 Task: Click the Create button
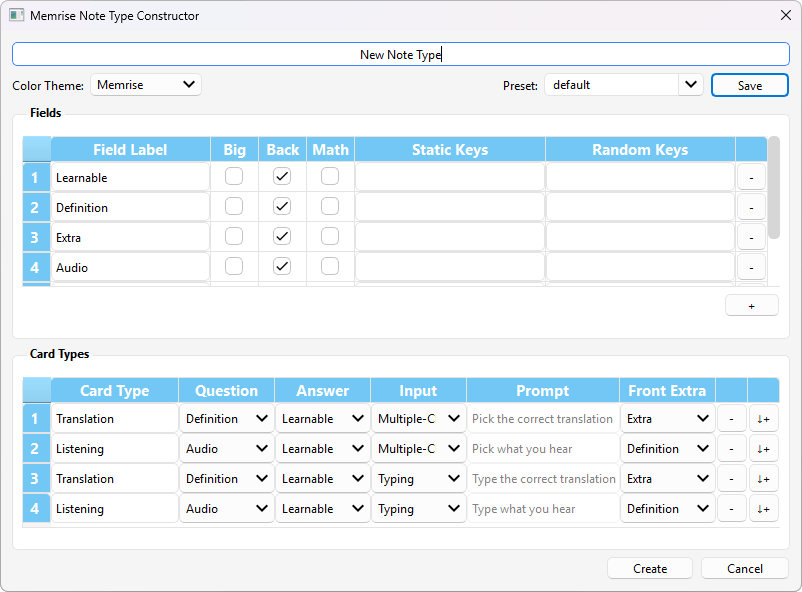650,568
